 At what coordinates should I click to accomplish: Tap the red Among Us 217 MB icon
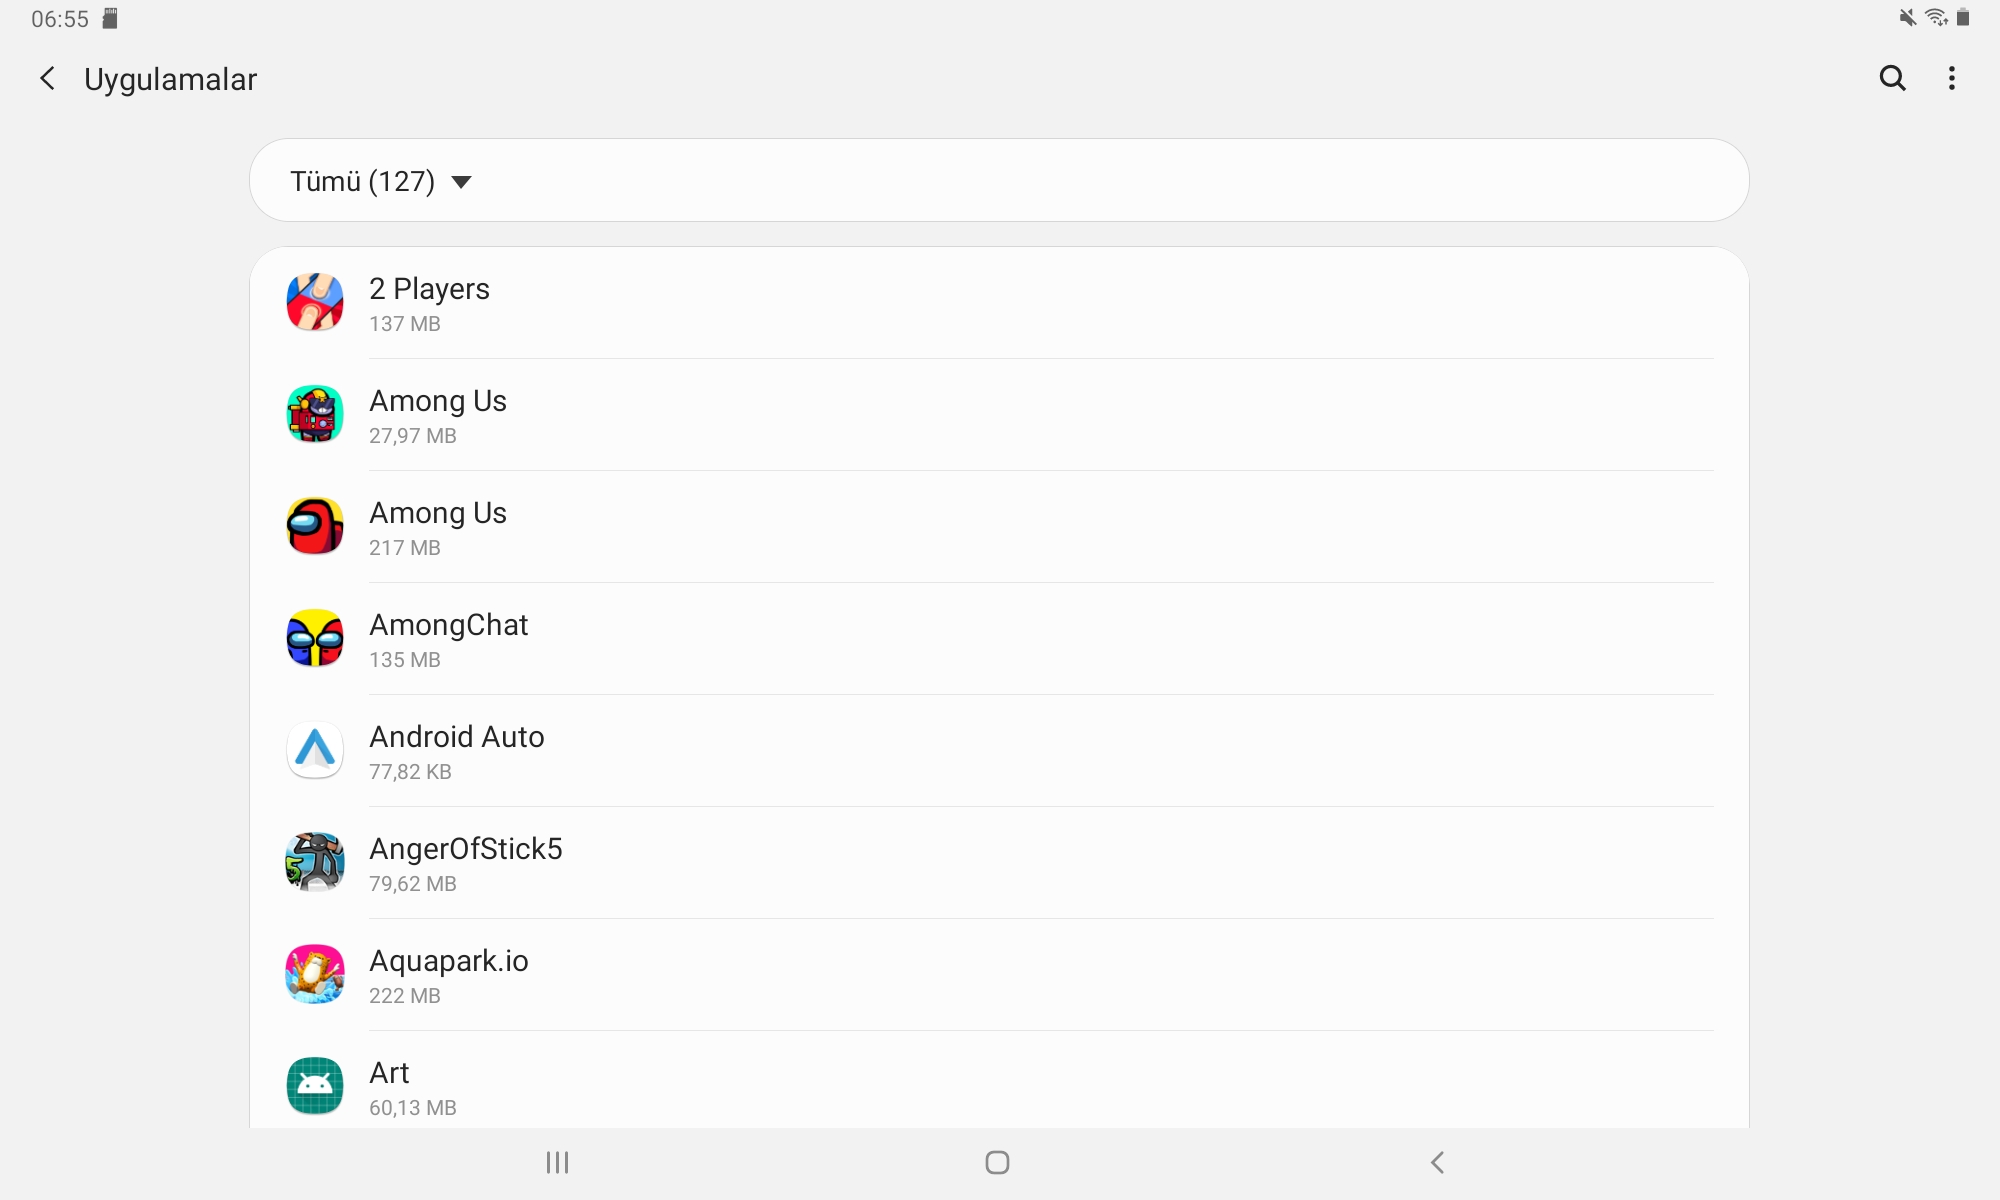[315, 526]
